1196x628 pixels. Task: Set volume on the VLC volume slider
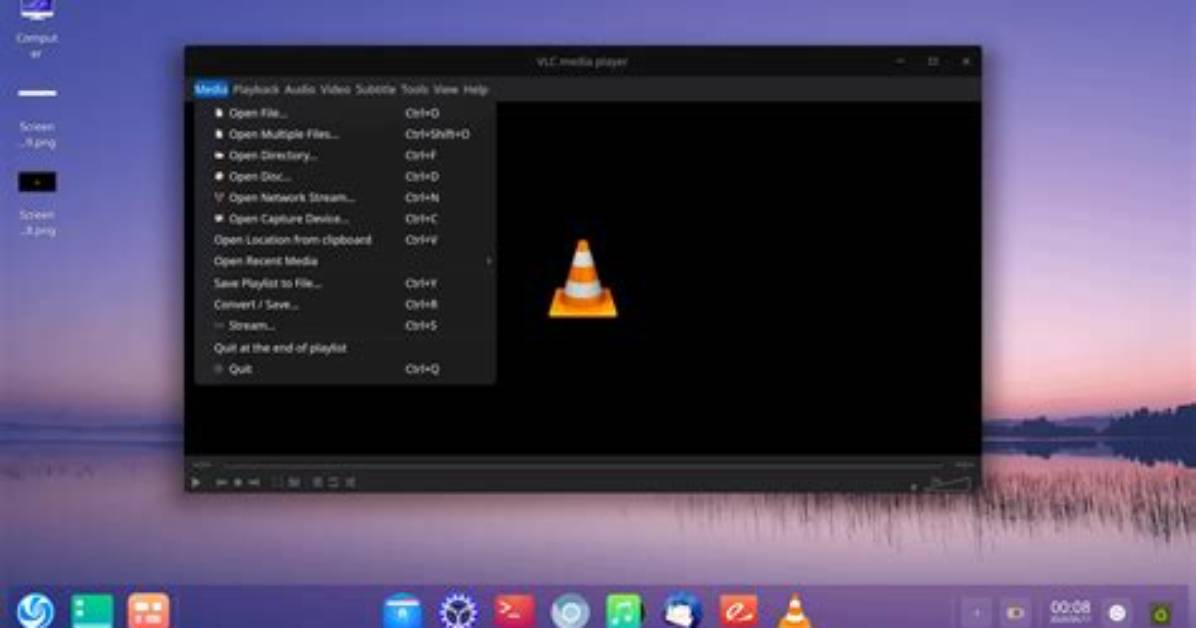948,484
